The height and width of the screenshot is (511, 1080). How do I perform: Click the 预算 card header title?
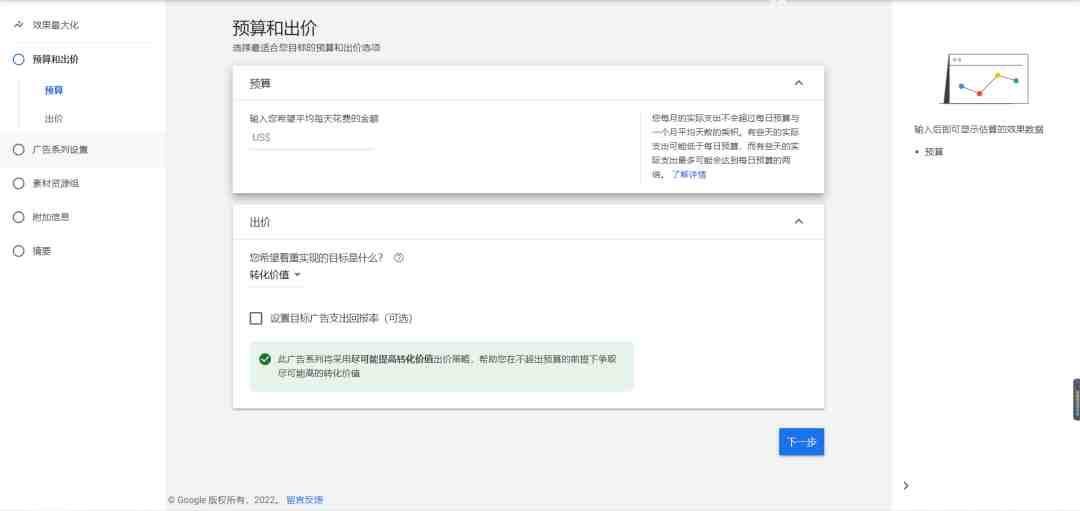point(260,83)
